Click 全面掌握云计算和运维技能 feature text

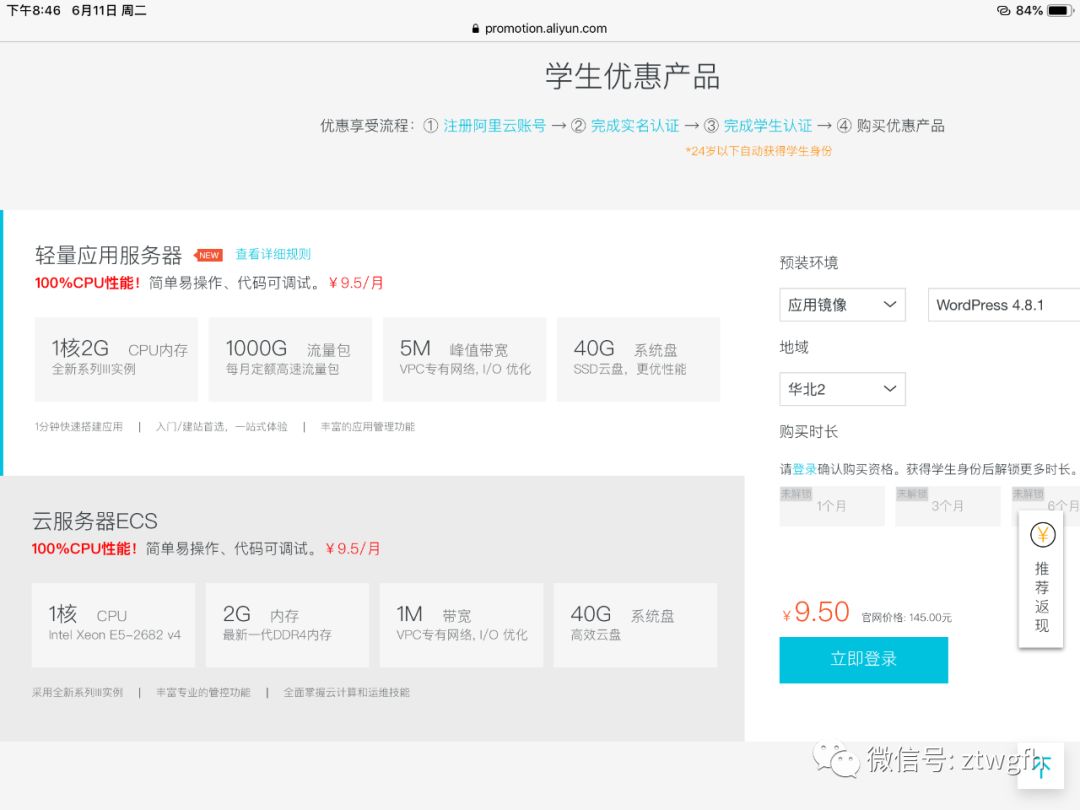(346, 692)
